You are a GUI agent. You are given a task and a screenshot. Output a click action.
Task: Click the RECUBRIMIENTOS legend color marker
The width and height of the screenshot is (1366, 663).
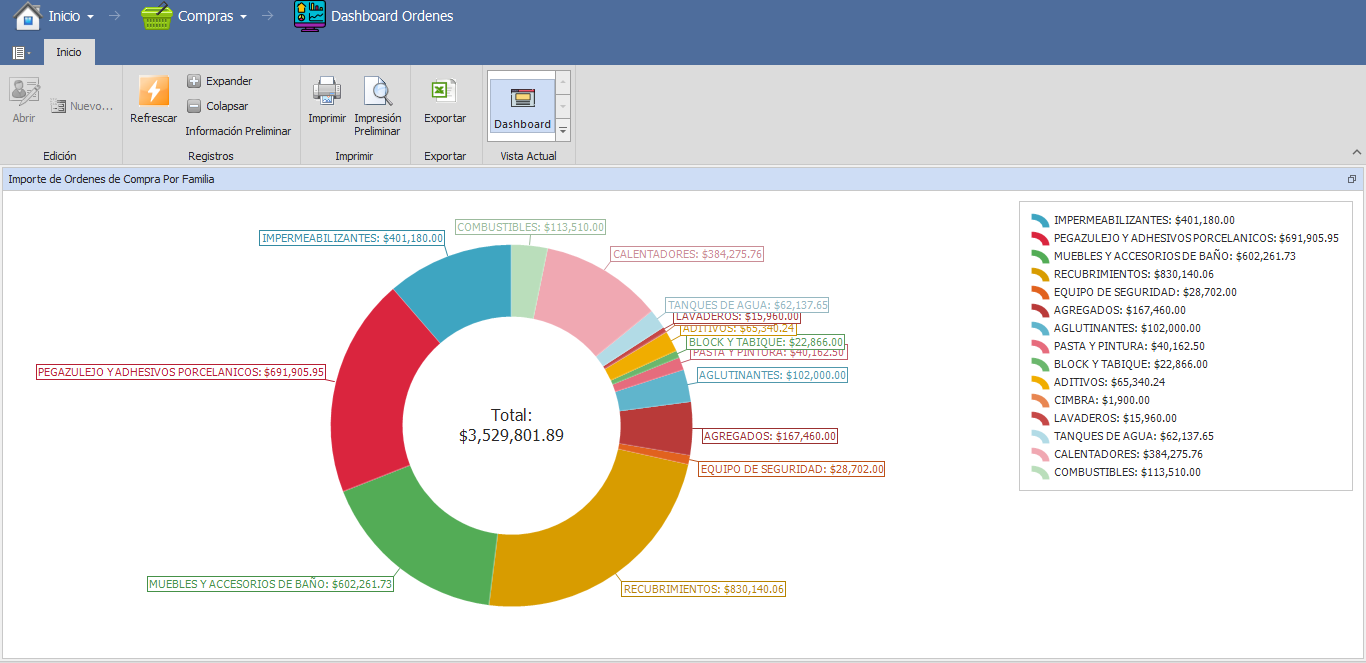[x=1040, y=274]
